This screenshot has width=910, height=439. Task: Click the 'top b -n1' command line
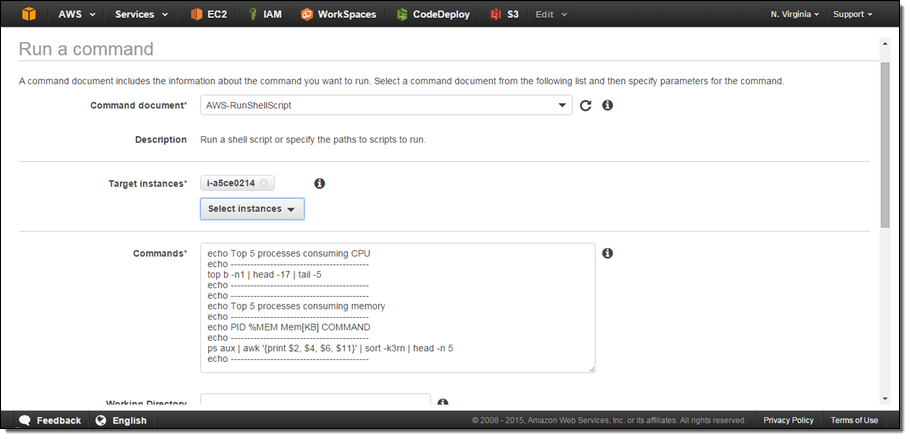pos(264,275)
